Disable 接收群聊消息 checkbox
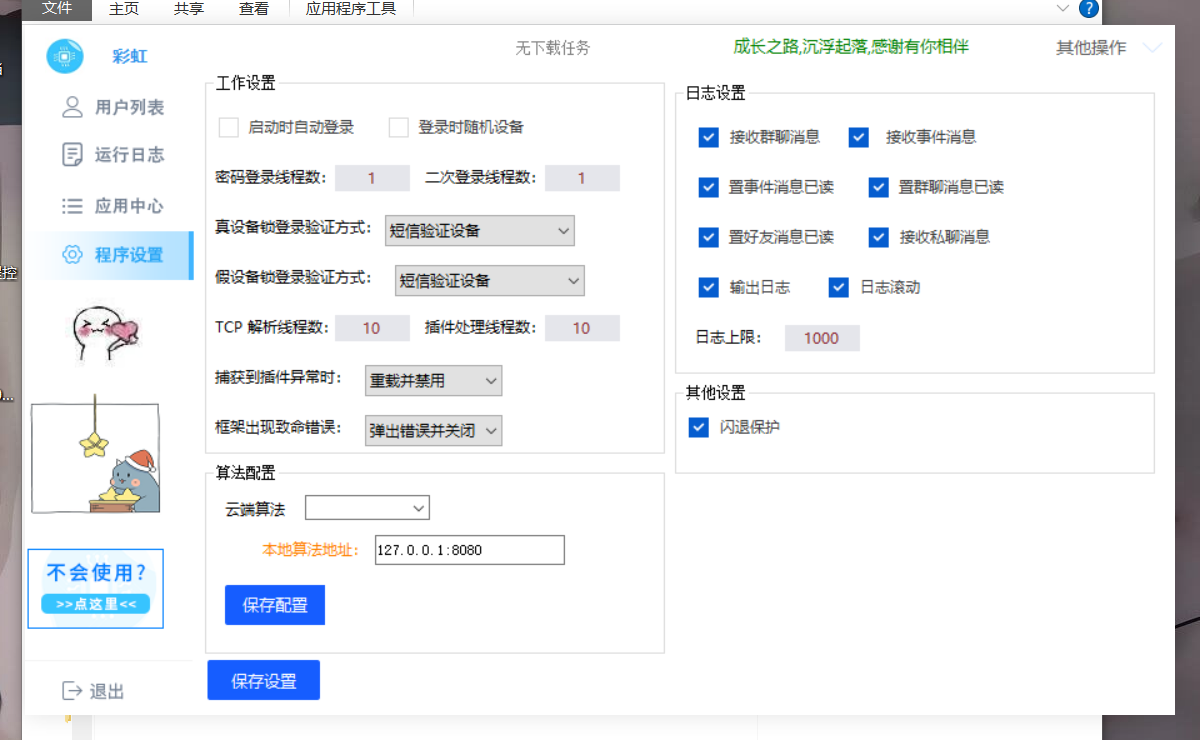The height and width of the screenshot is (740, 1200). pyautogui.click(x=709, y=137)
